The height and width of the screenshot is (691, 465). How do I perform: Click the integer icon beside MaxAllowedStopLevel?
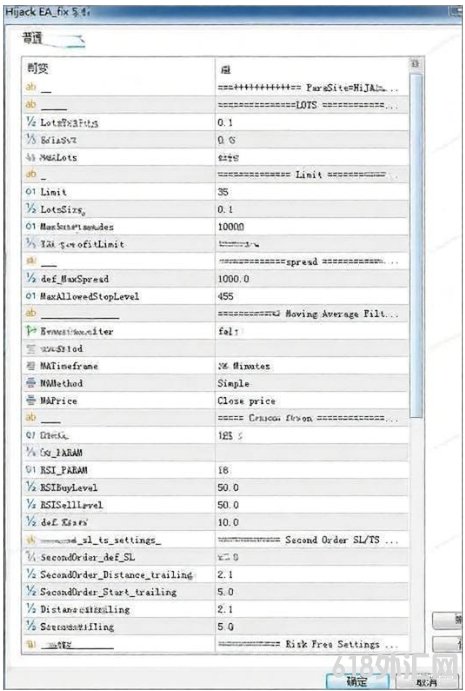[30, 296]
